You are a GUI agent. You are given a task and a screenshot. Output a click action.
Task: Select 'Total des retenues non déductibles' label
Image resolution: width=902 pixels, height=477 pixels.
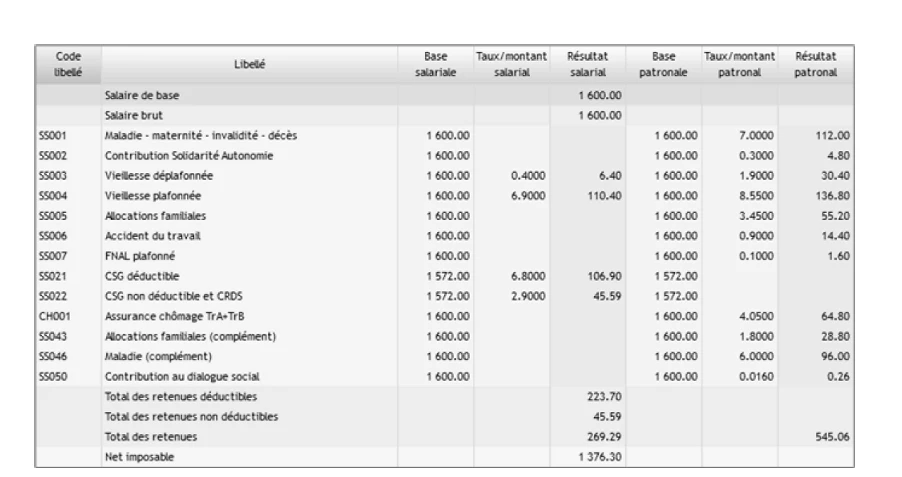191,418
